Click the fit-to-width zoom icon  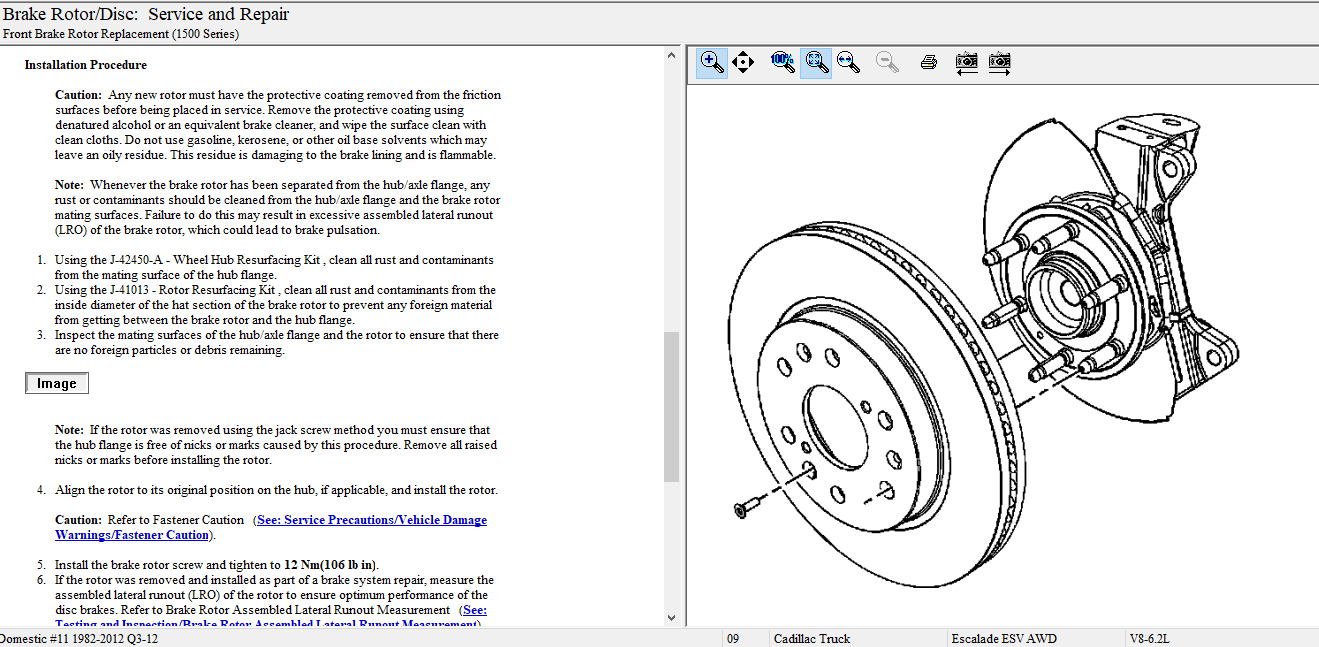point(848,62)
